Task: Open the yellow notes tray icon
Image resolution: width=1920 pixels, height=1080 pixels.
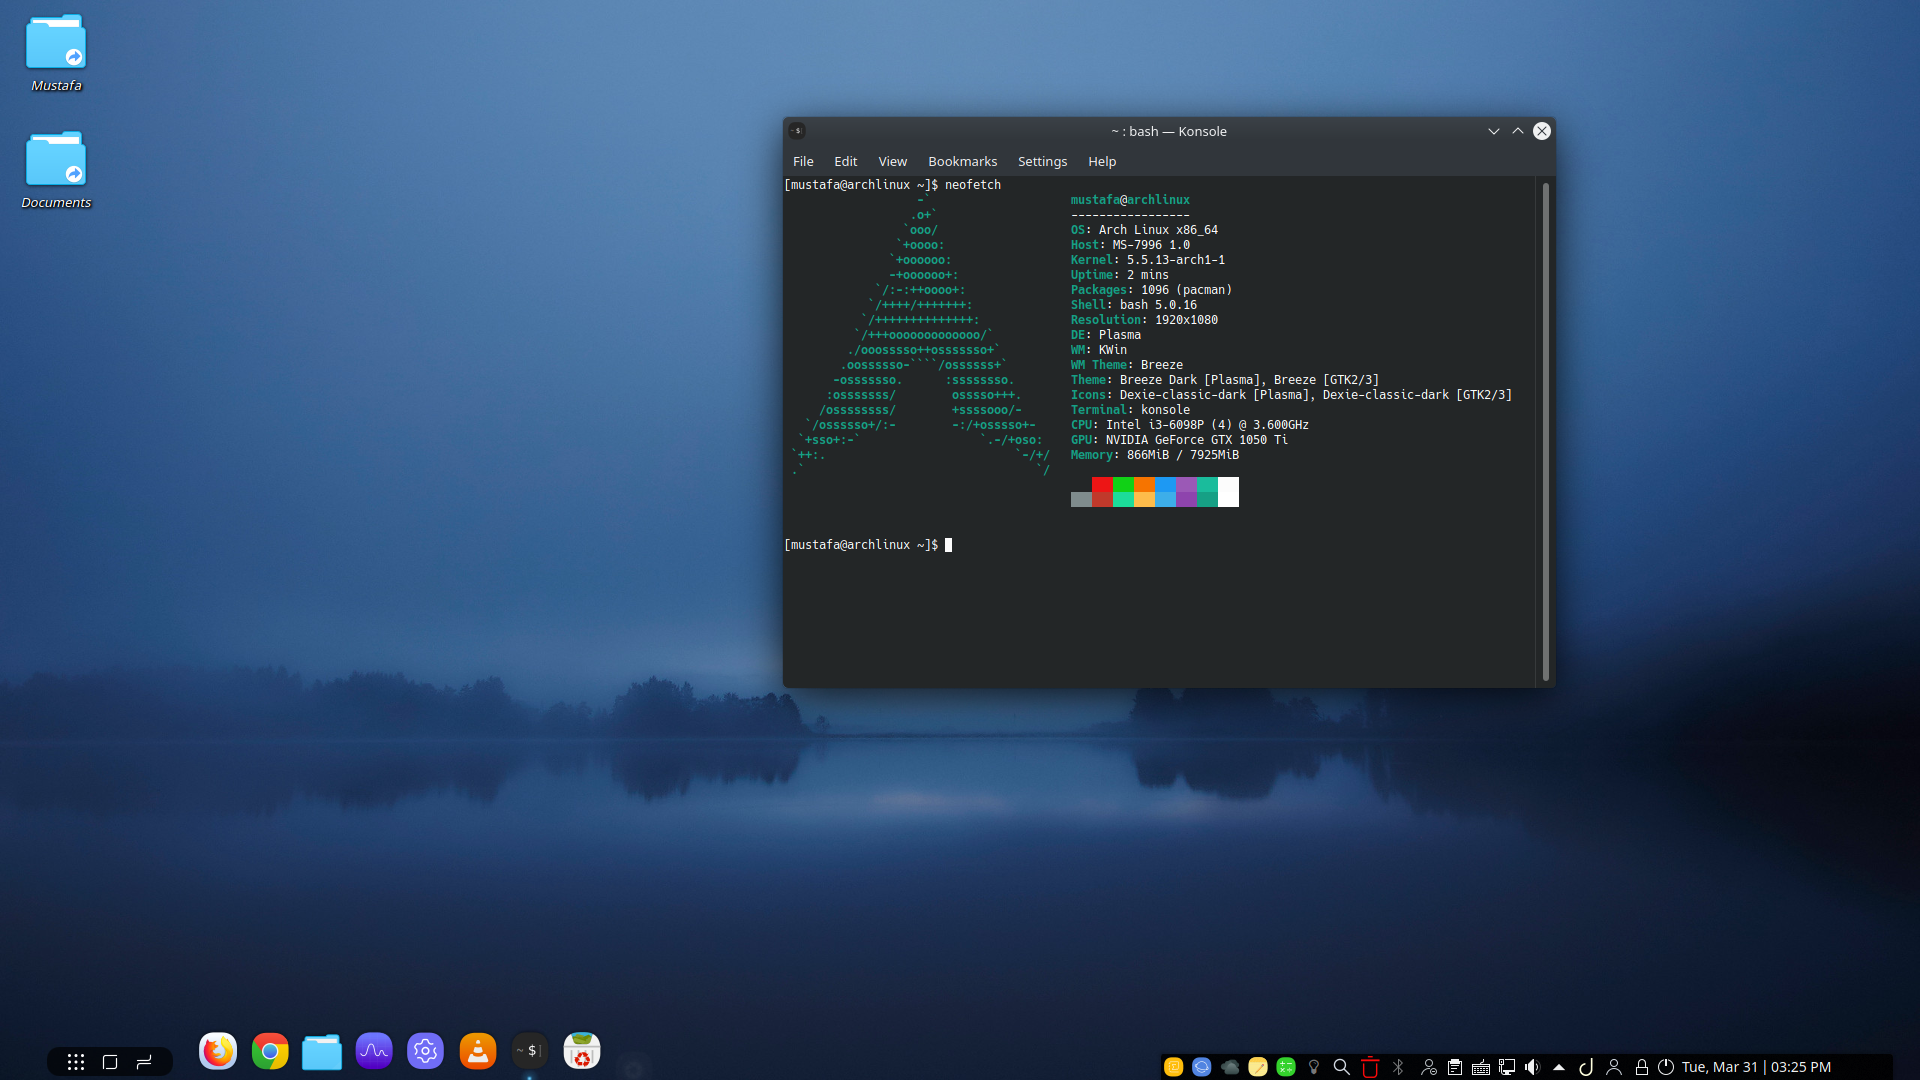Action: [x=1258, y=1067]
